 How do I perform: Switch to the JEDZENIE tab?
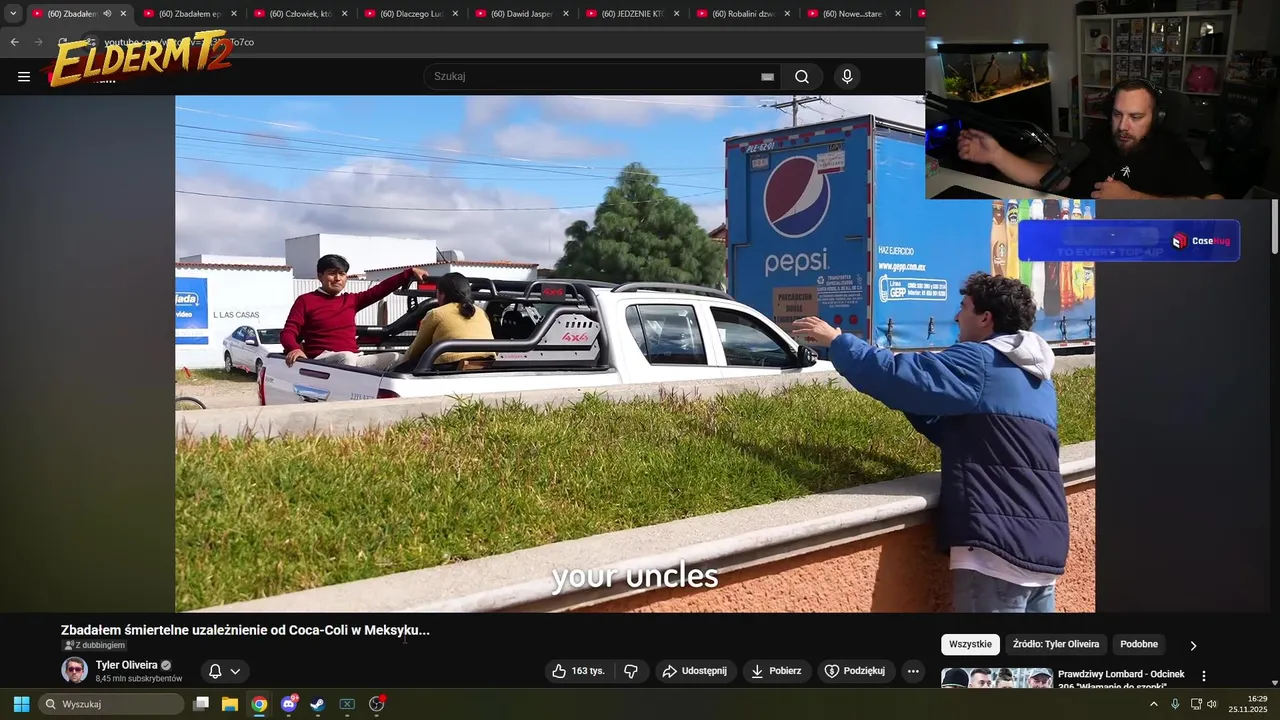click(x=632, y=14)
